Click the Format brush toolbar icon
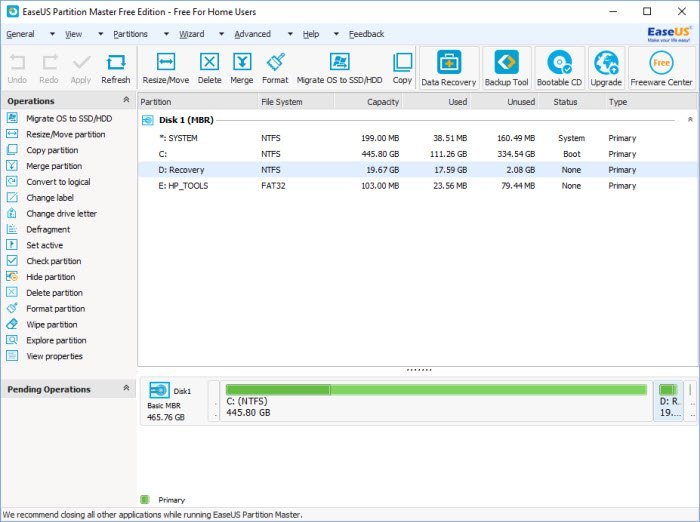700x522 pixels. click(x=275, y=62)
